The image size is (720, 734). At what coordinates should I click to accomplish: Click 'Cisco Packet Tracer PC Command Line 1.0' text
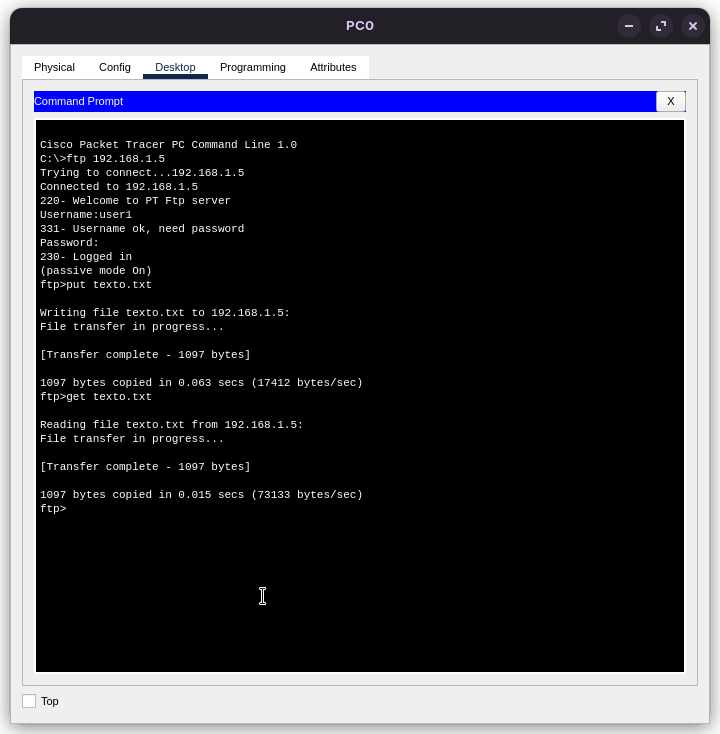[x=168, y=145]
